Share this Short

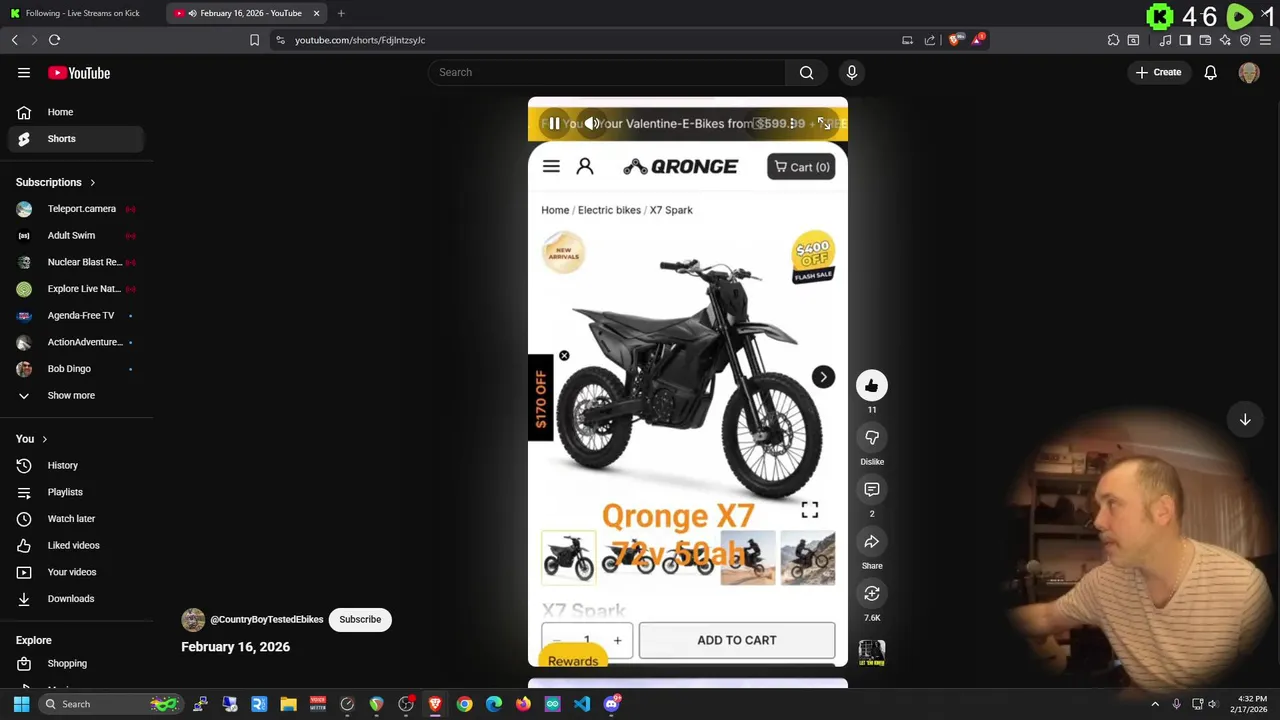click(x=872, y=541)
